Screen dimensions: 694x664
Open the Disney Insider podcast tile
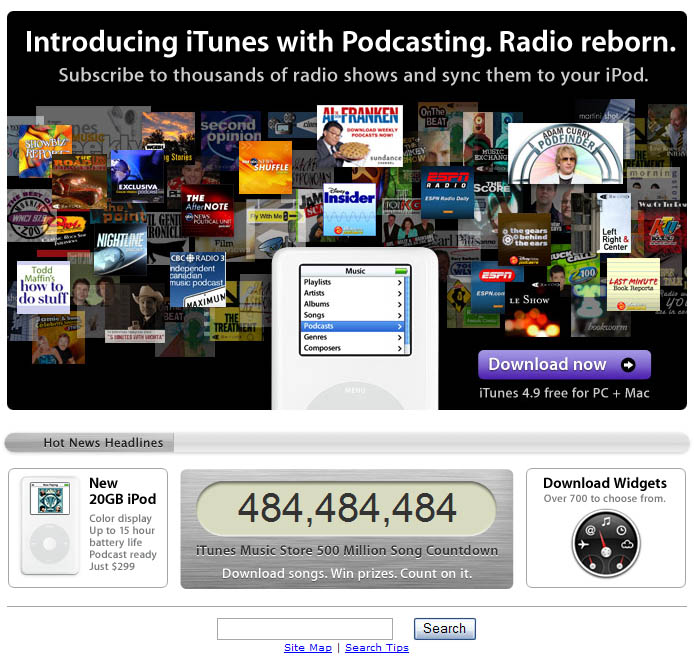(350, 209)
